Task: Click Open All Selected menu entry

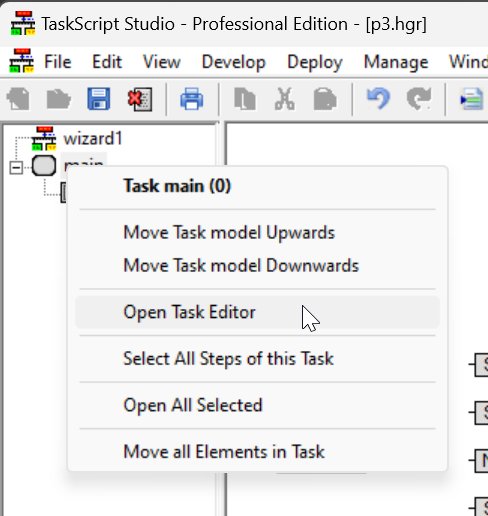Action: (257, 405)
